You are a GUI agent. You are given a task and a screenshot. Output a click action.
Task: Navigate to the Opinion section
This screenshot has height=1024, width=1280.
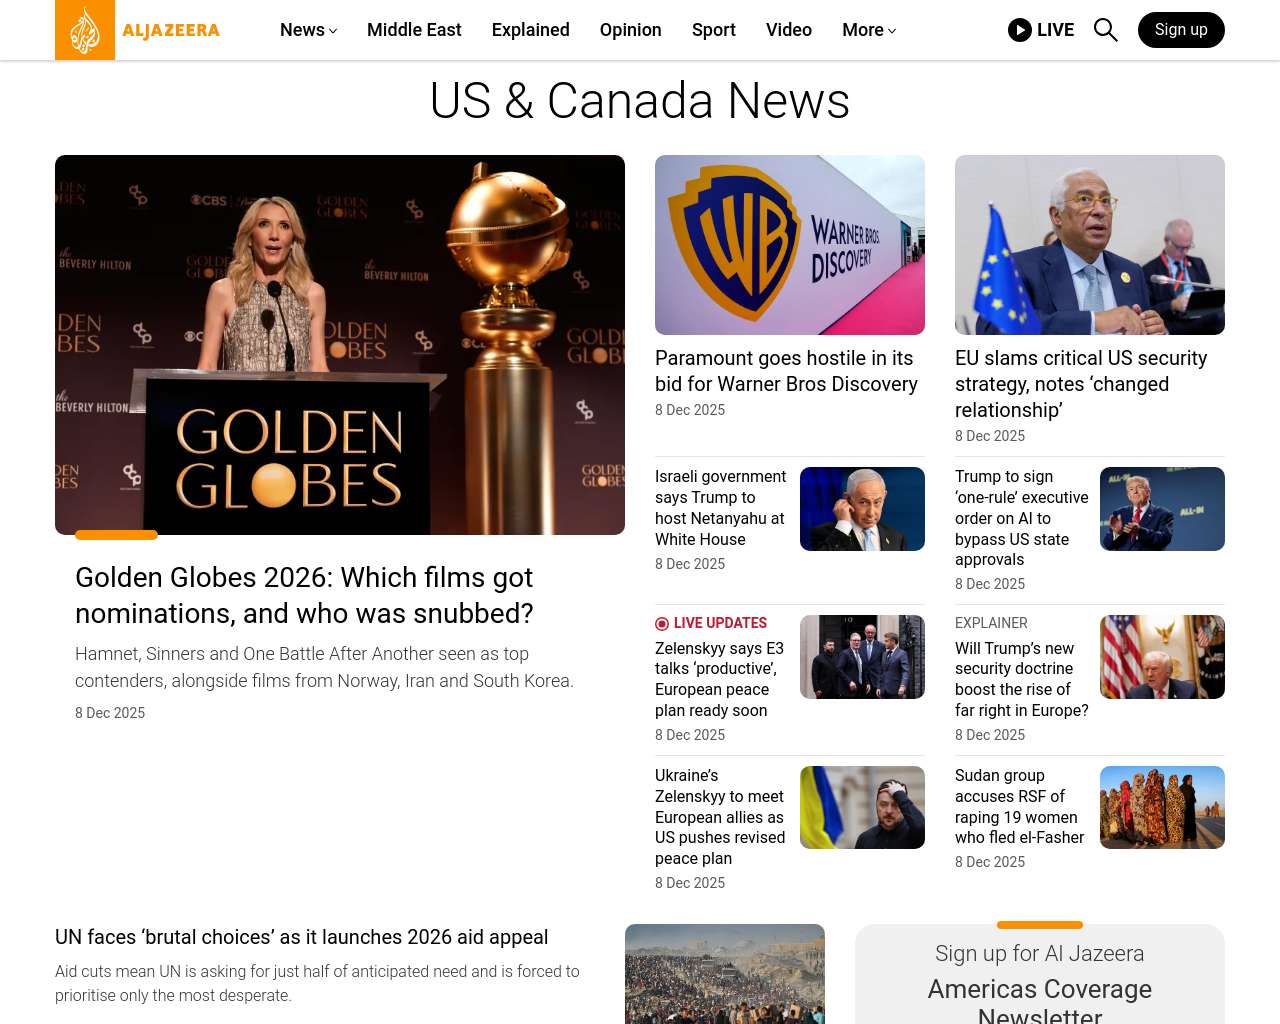(631, 30)
